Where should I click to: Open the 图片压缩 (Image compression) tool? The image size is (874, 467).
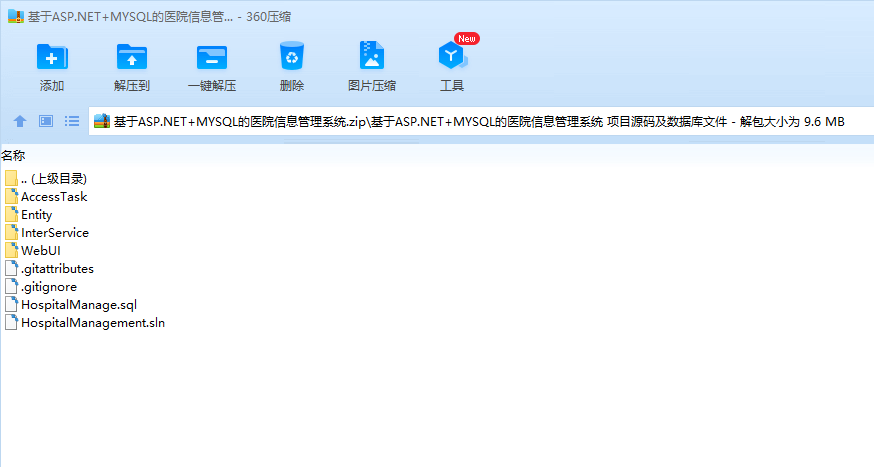(x=372, y=55)
